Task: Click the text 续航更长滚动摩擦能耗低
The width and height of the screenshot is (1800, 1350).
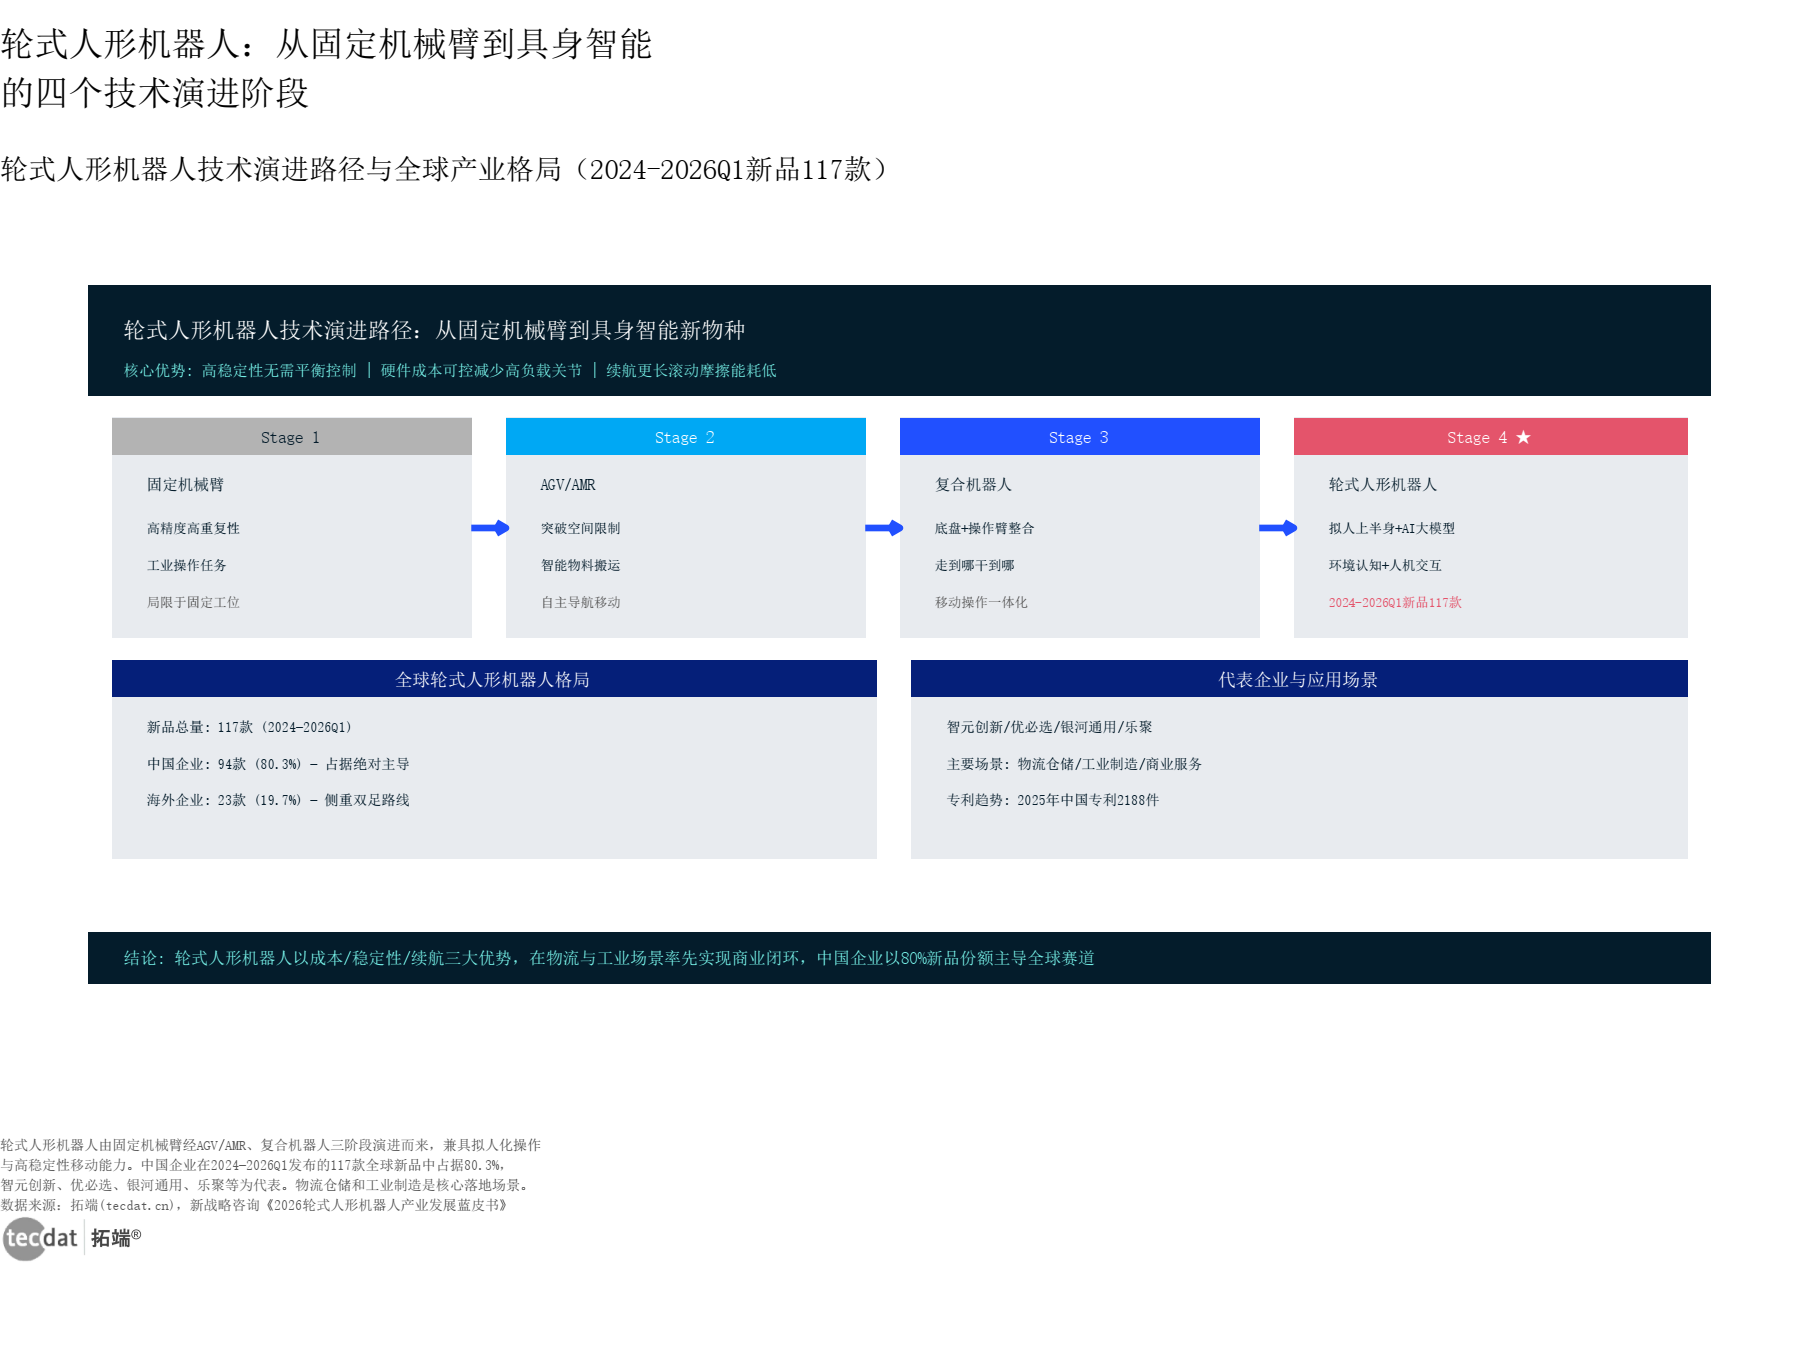Action: coord(691,370)
